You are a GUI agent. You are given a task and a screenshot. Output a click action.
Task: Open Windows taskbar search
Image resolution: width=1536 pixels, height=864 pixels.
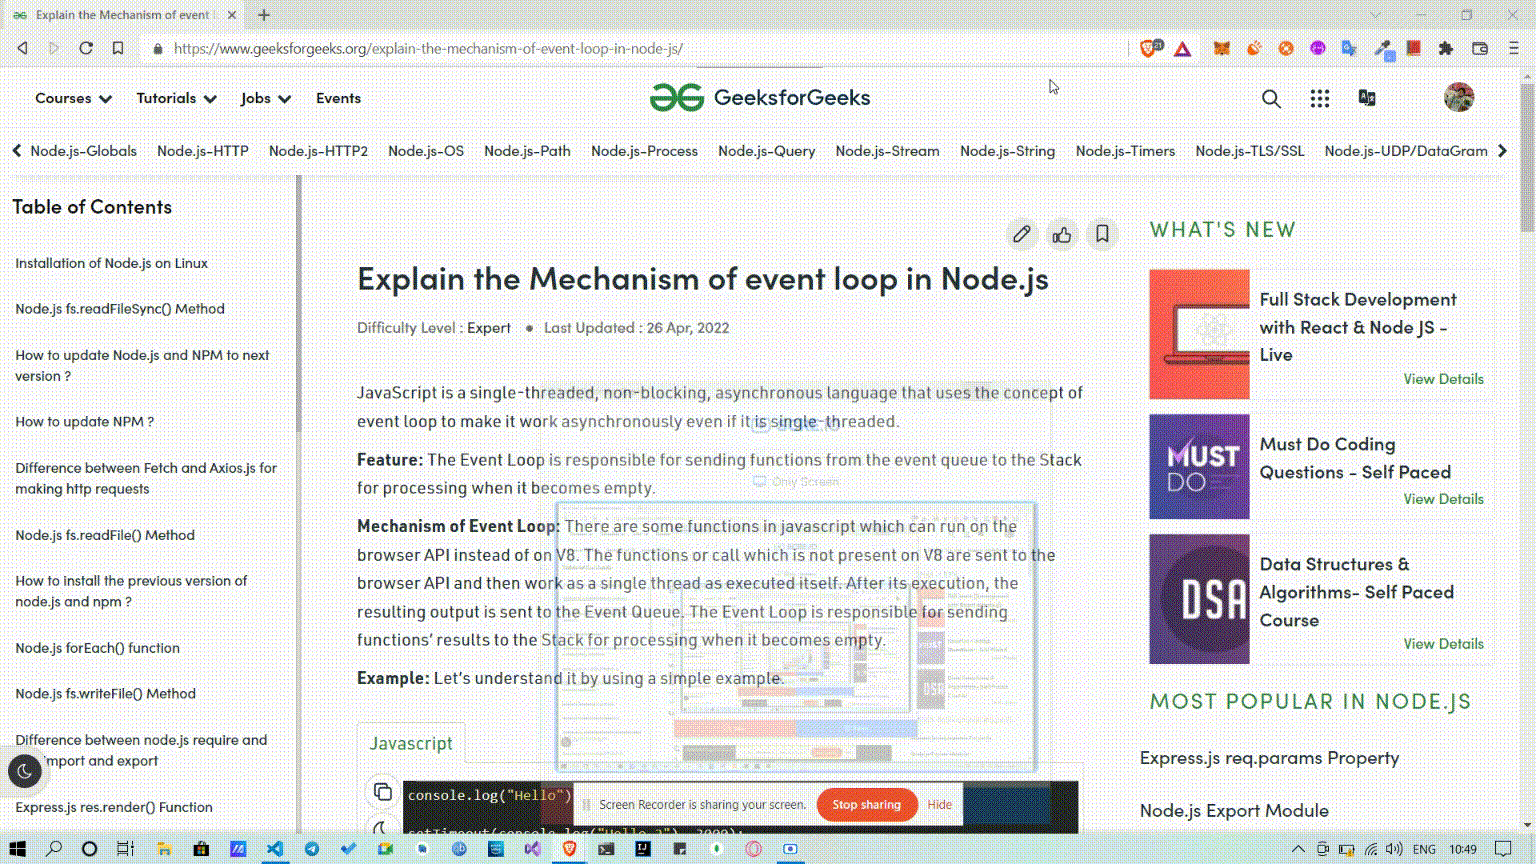[54, 849]
